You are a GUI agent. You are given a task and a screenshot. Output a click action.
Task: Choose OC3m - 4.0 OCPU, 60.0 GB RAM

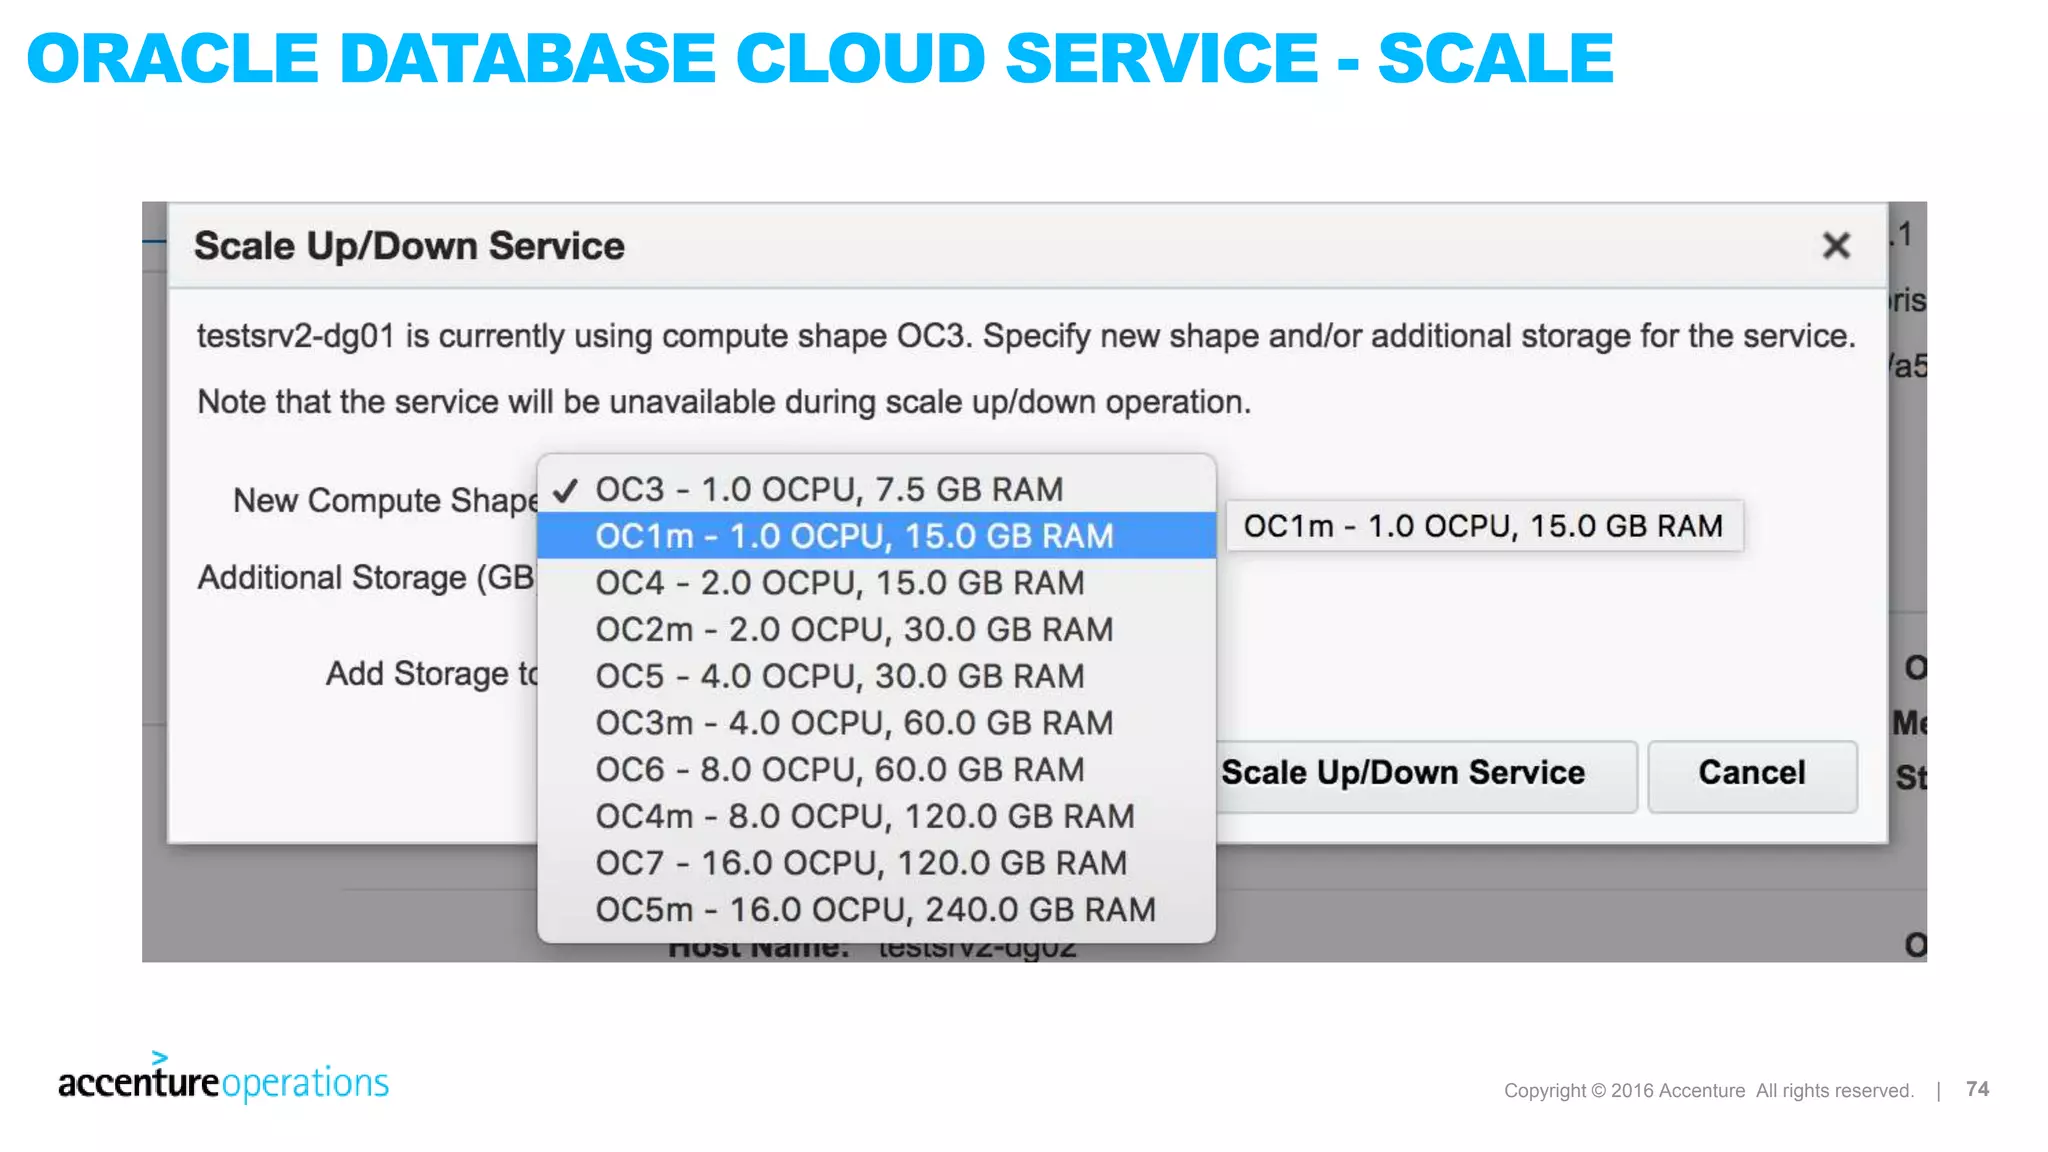coord(876,723)
